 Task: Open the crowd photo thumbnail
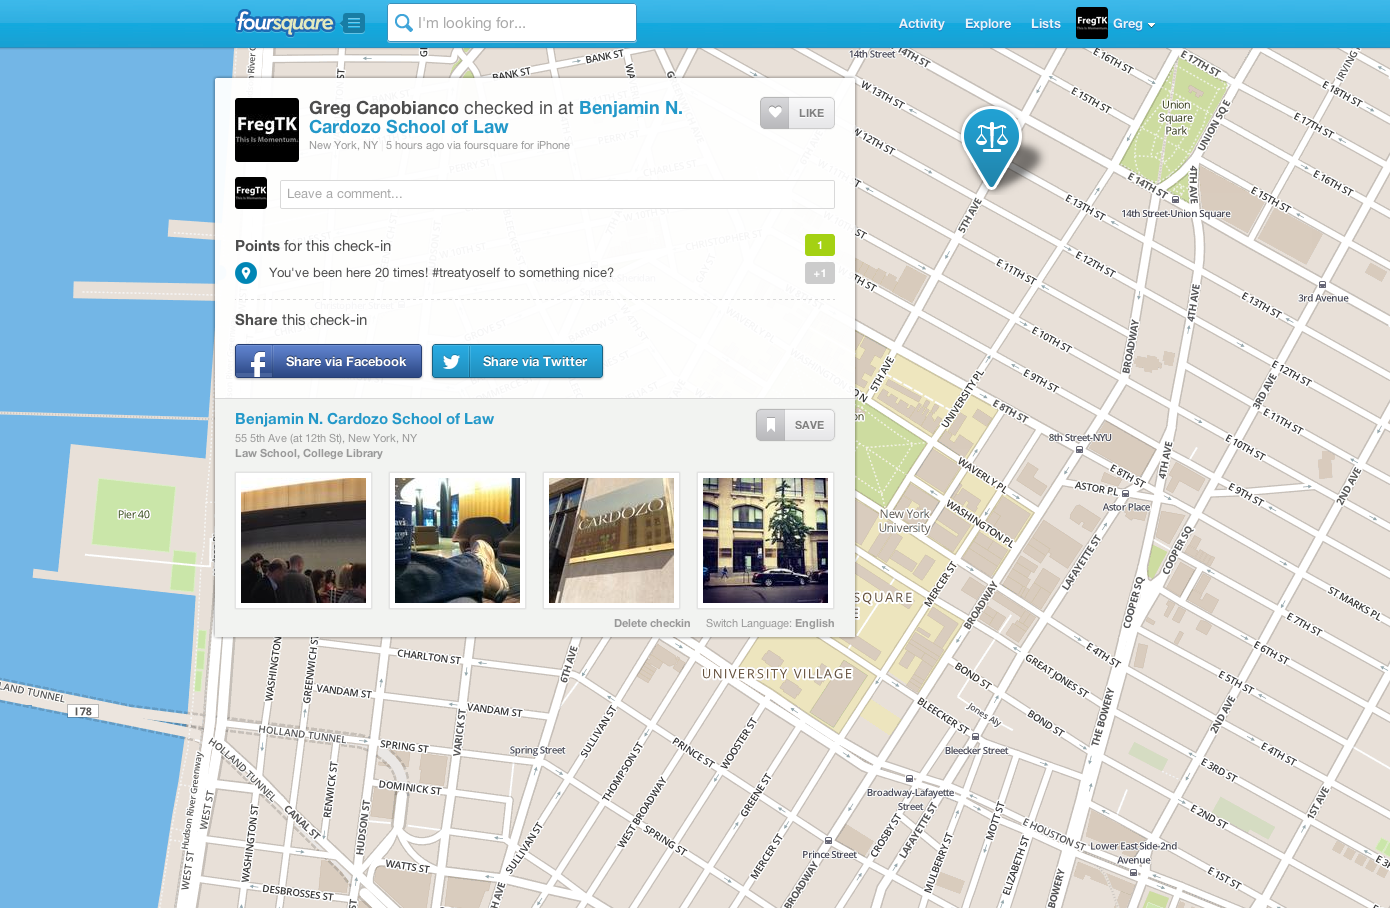(x=303, y=540)
